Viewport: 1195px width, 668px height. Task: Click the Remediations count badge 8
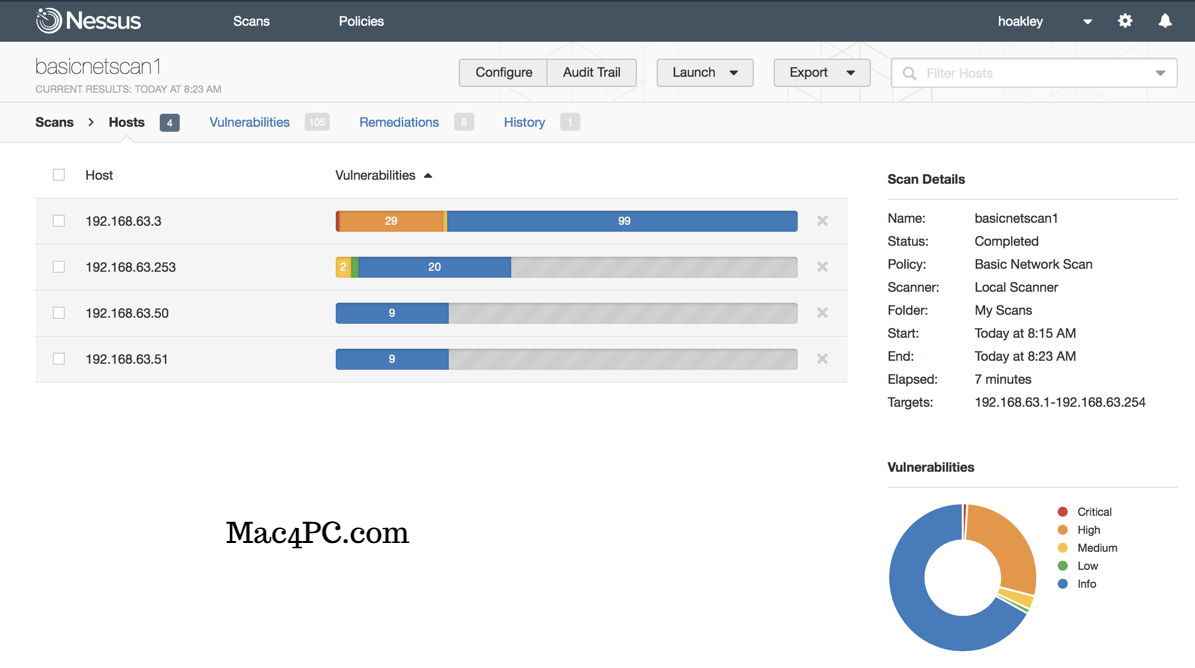click(x=463, y=122)
